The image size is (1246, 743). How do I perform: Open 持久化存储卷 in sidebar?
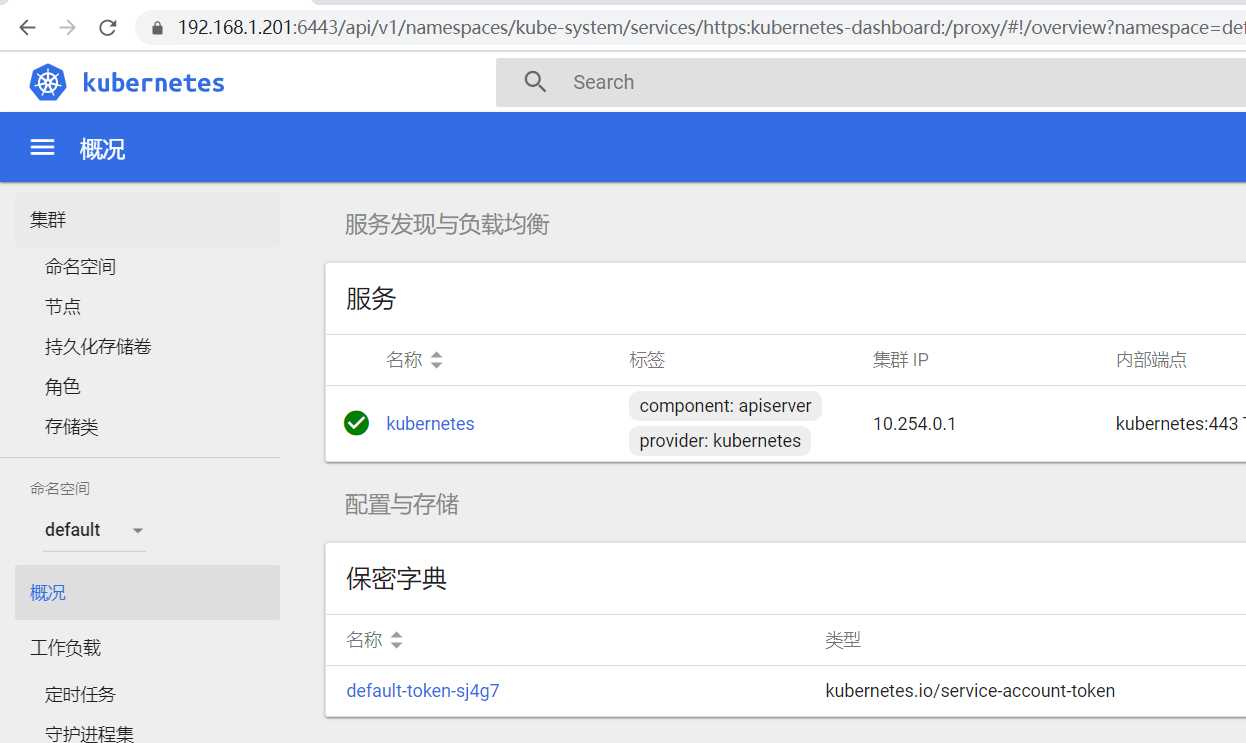point(98,347)
